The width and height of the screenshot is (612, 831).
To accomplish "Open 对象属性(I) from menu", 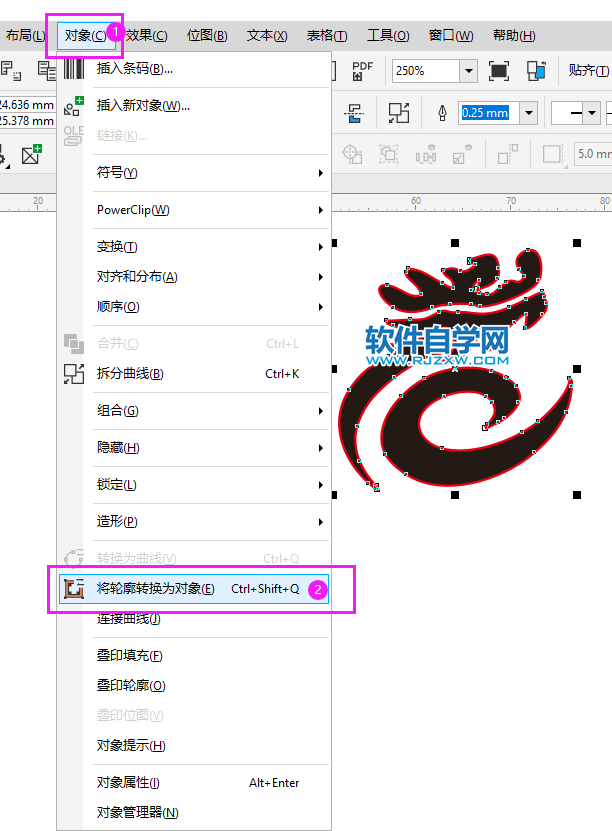I will (x=194, y=783).
